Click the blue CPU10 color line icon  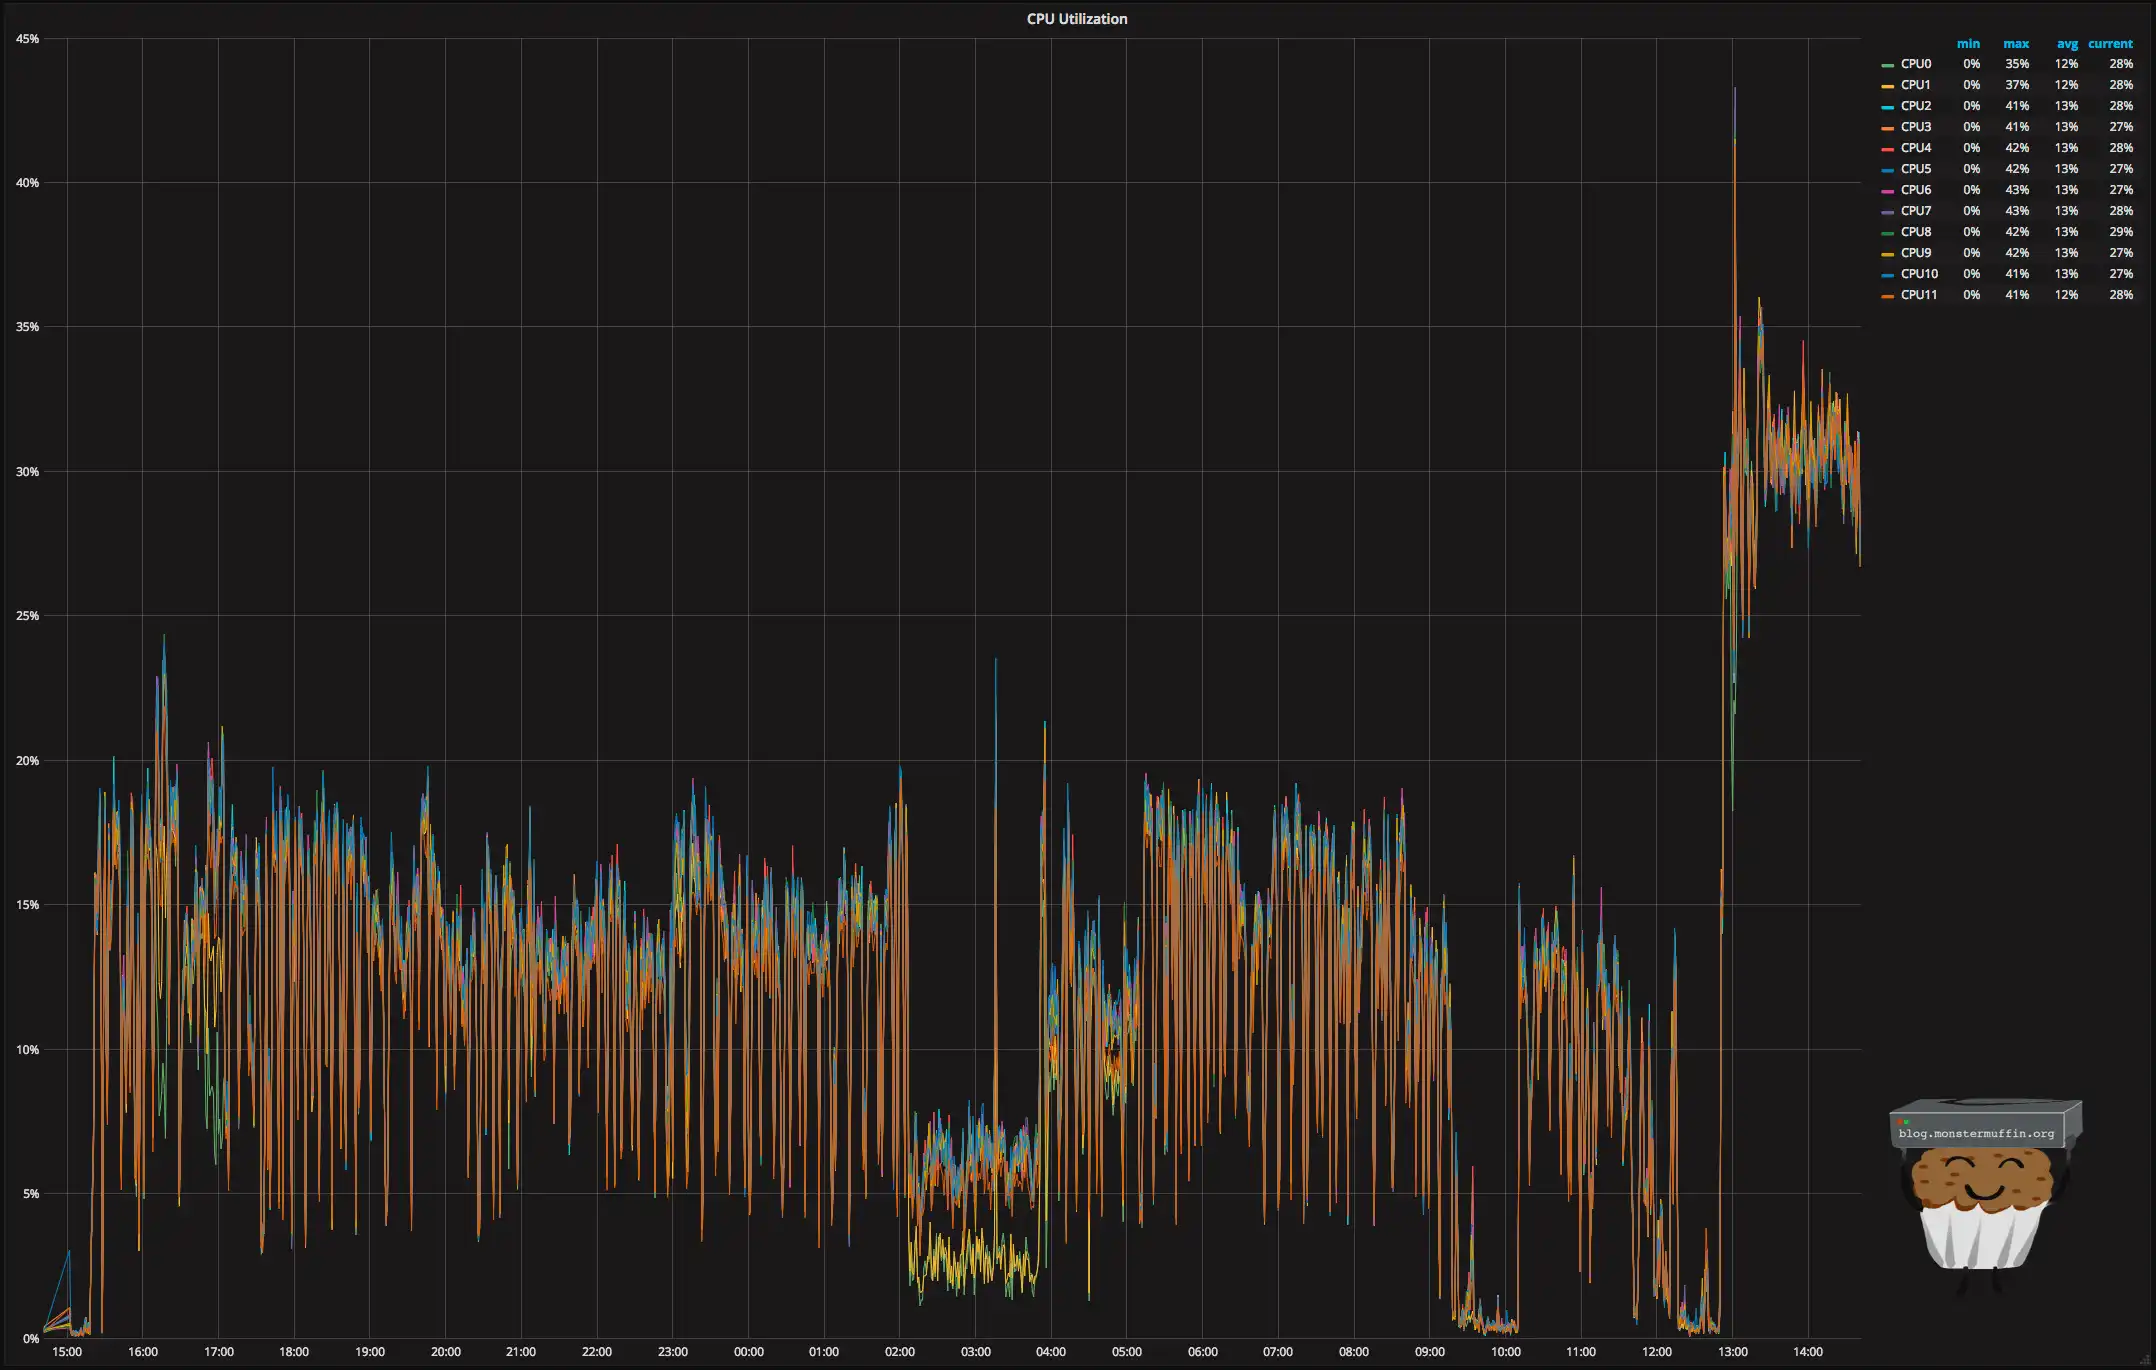click(x=1887, y=275)
